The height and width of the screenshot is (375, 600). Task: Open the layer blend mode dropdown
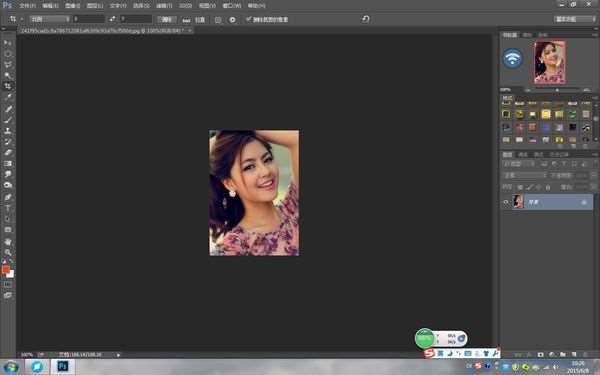(x=525, y=176)
